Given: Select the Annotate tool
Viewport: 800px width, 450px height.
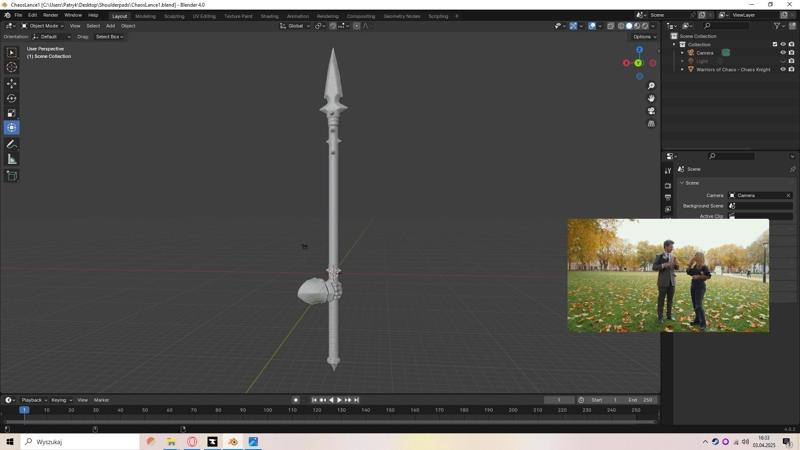Looking at the screenshot, I should [x=11, y=144].
